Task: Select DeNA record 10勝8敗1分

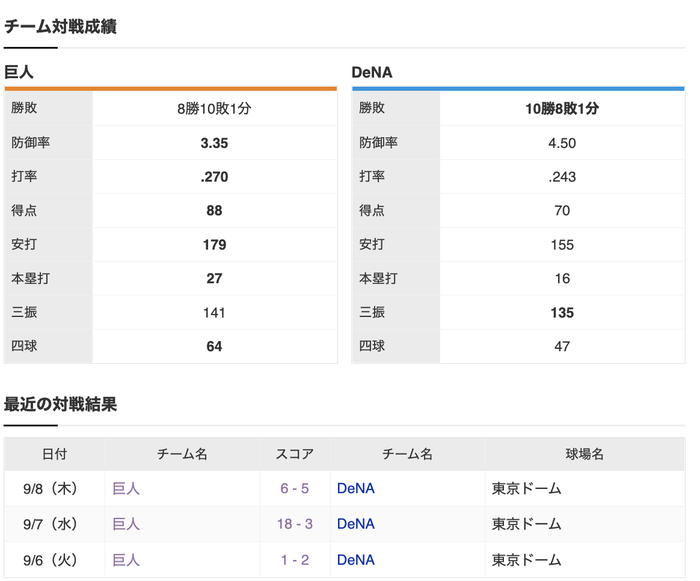Action: pos(562,108)
